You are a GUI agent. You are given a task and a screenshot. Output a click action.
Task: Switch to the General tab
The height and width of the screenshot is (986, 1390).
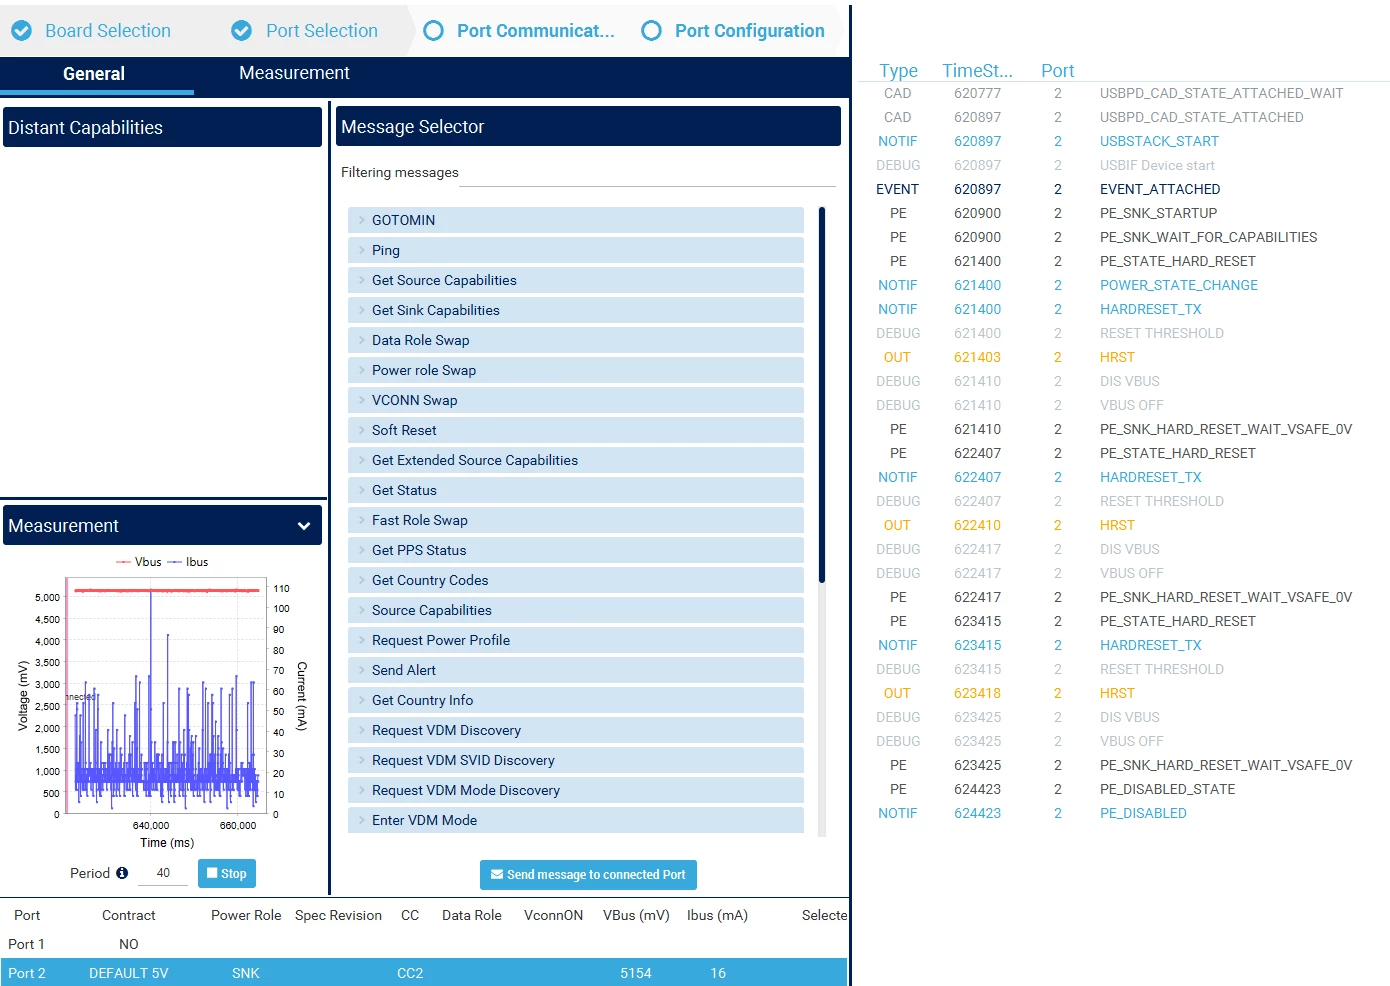click(x=94, y=74)
